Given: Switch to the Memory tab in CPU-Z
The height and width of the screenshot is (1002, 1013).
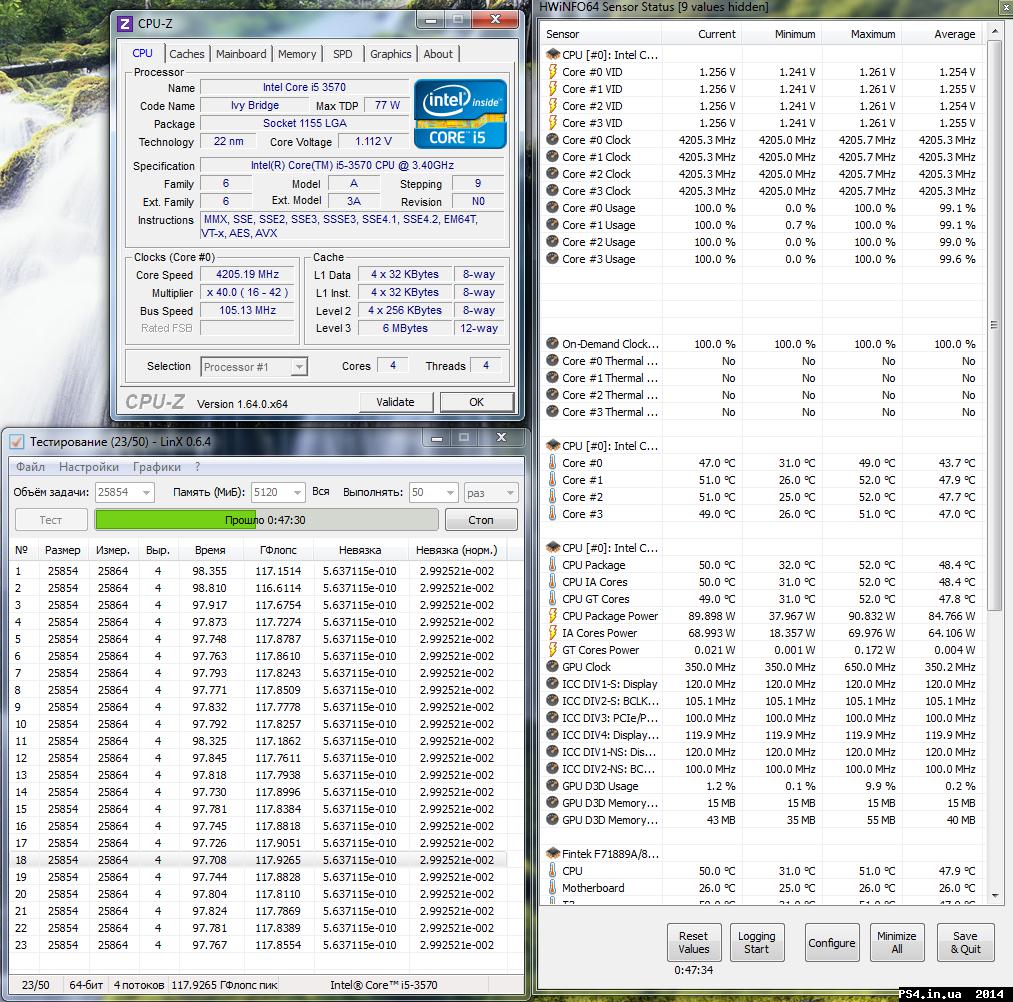Looking at the screenshot, I should tap(297, 54).
